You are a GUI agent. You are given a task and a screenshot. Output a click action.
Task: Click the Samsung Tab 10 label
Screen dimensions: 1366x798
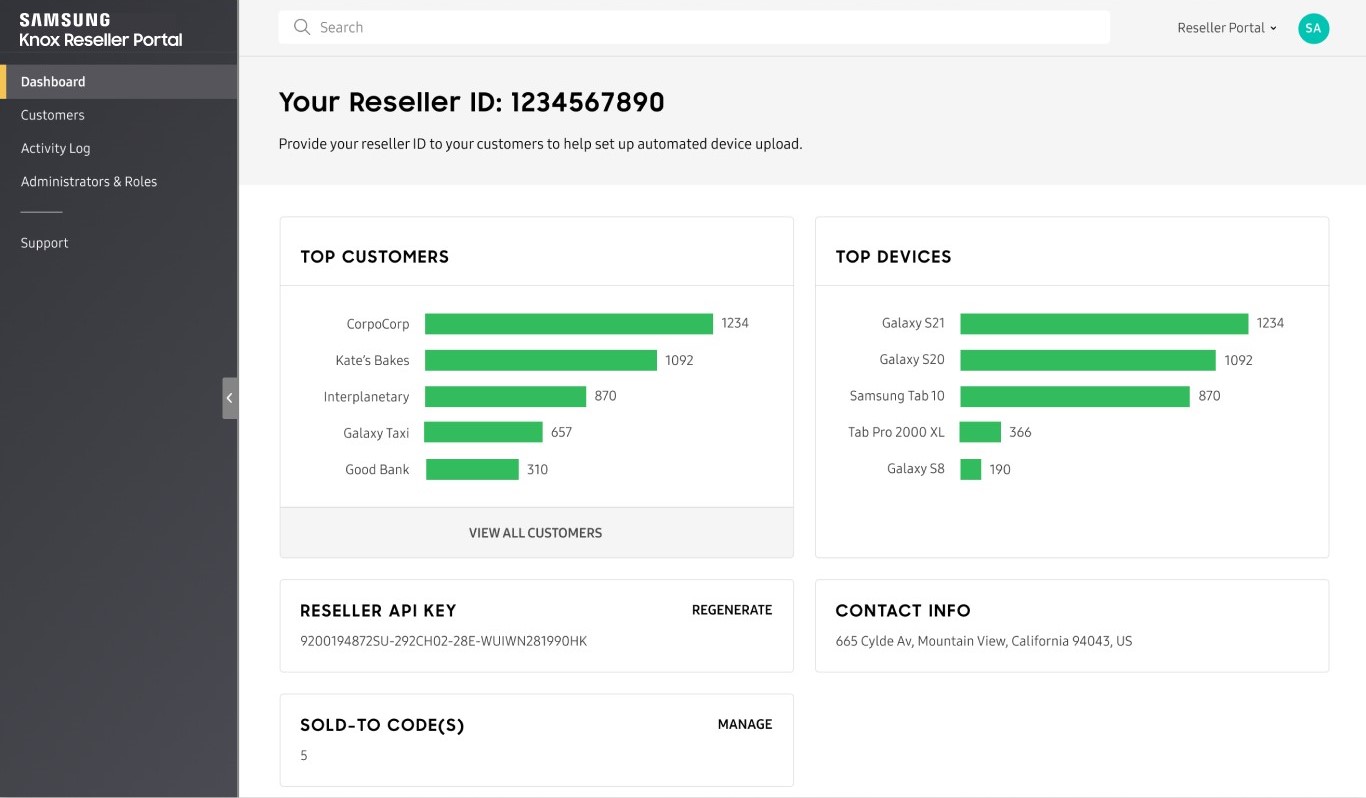point(897,396)
